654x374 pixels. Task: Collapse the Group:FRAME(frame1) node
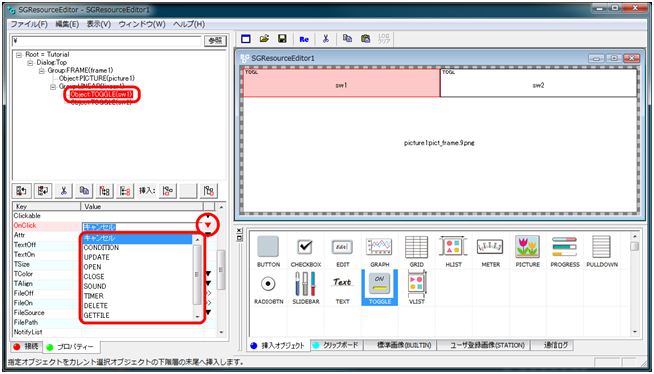pos(41,70)
